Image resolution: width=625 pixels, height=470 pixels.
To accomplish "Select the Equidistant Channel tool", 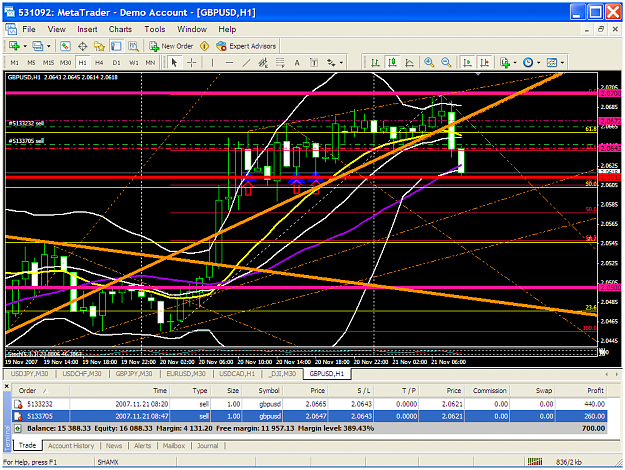I will point(263,63).
